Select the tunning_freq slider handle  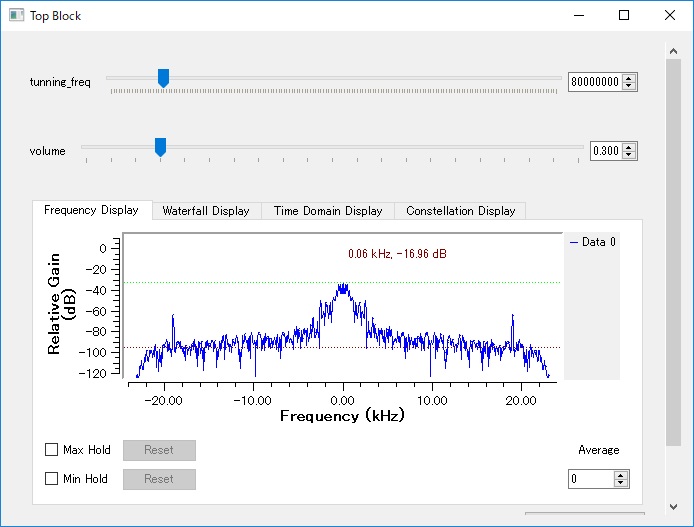[x=163, y=78]
